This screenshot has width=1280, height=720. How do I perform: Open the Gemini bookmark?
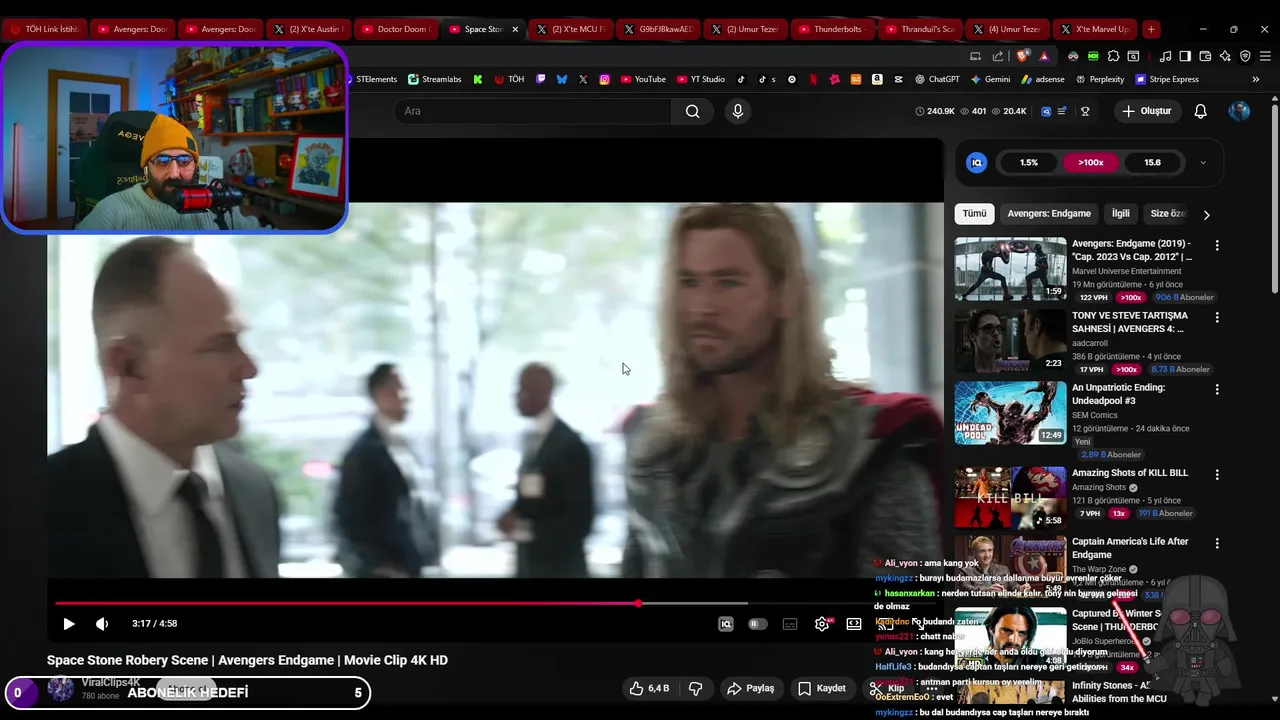[990, 79]
